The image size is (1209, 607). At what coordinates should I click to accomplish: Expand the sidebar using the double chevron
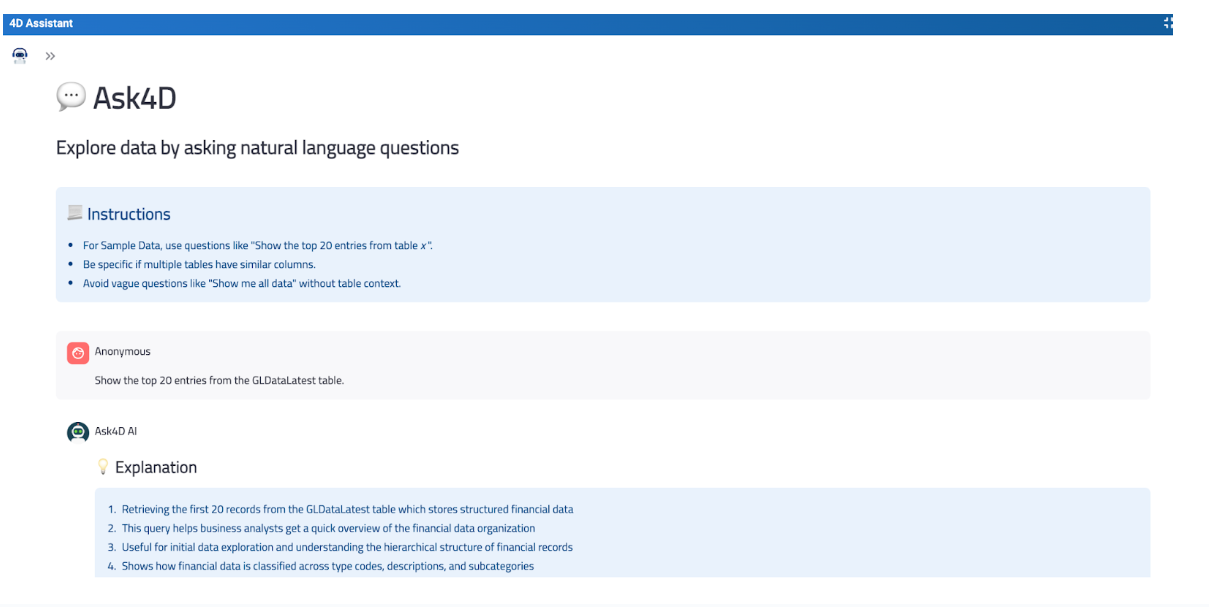(50, 56)
